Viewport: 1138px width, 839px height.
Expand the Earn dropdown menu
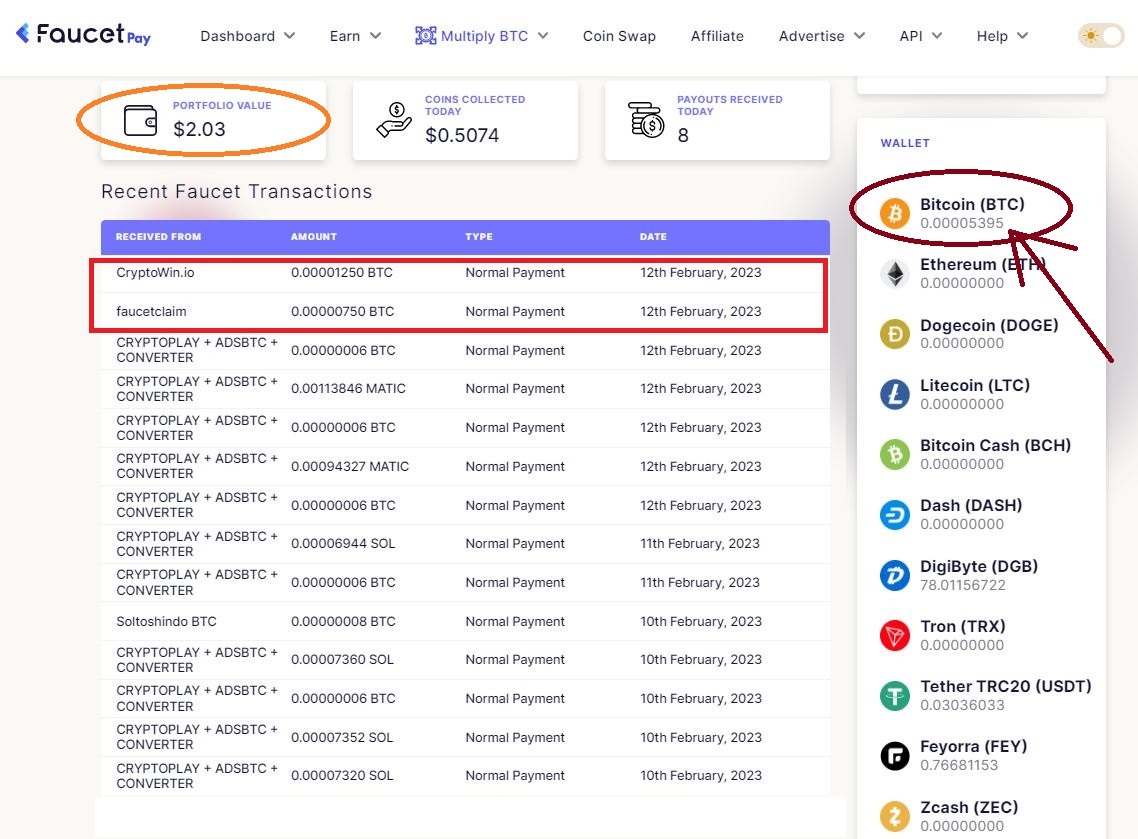click(x=355, y=36)
